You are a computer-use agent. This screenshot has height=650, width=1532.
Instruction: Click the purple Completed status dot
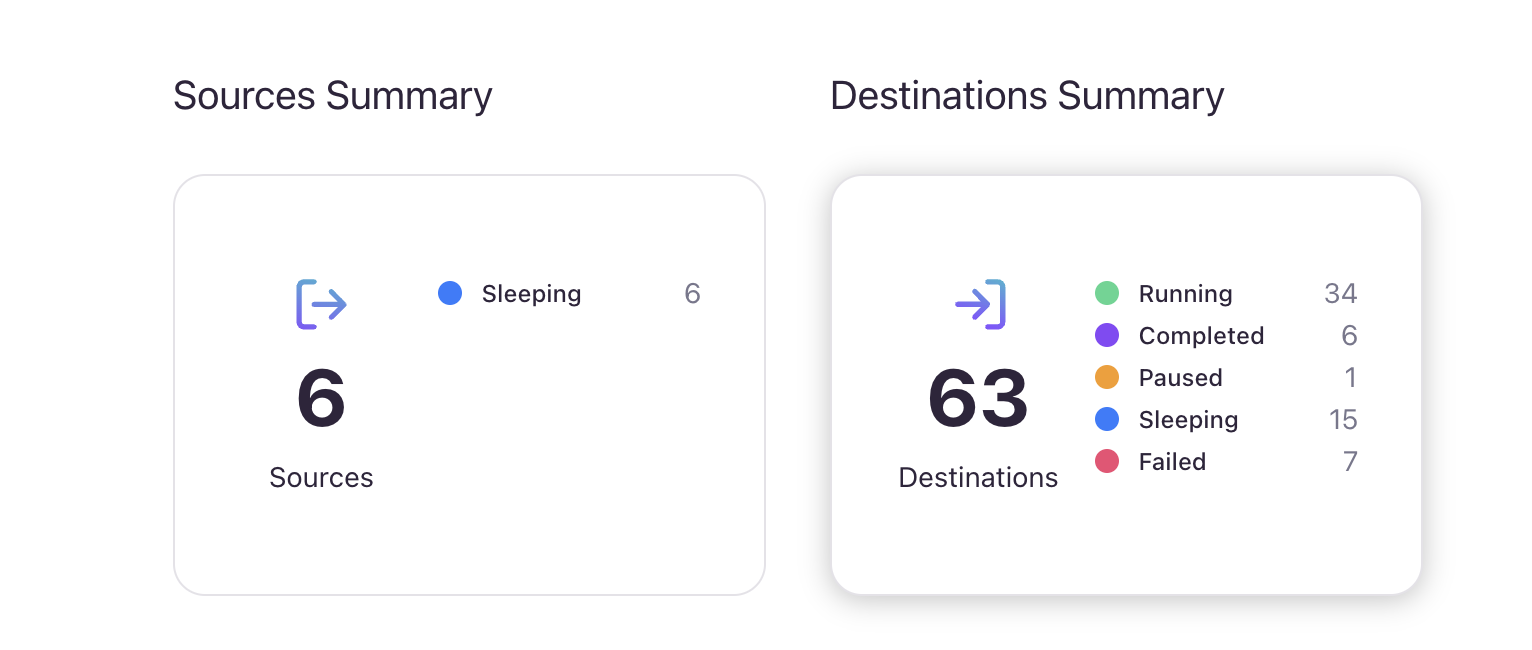[x=1107, y=335]
